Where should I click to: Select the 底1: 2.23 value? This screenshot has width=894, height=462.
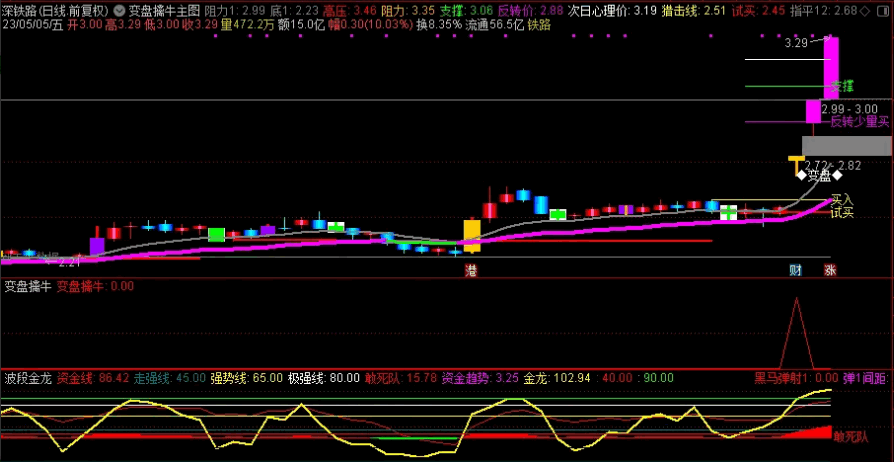294,10
